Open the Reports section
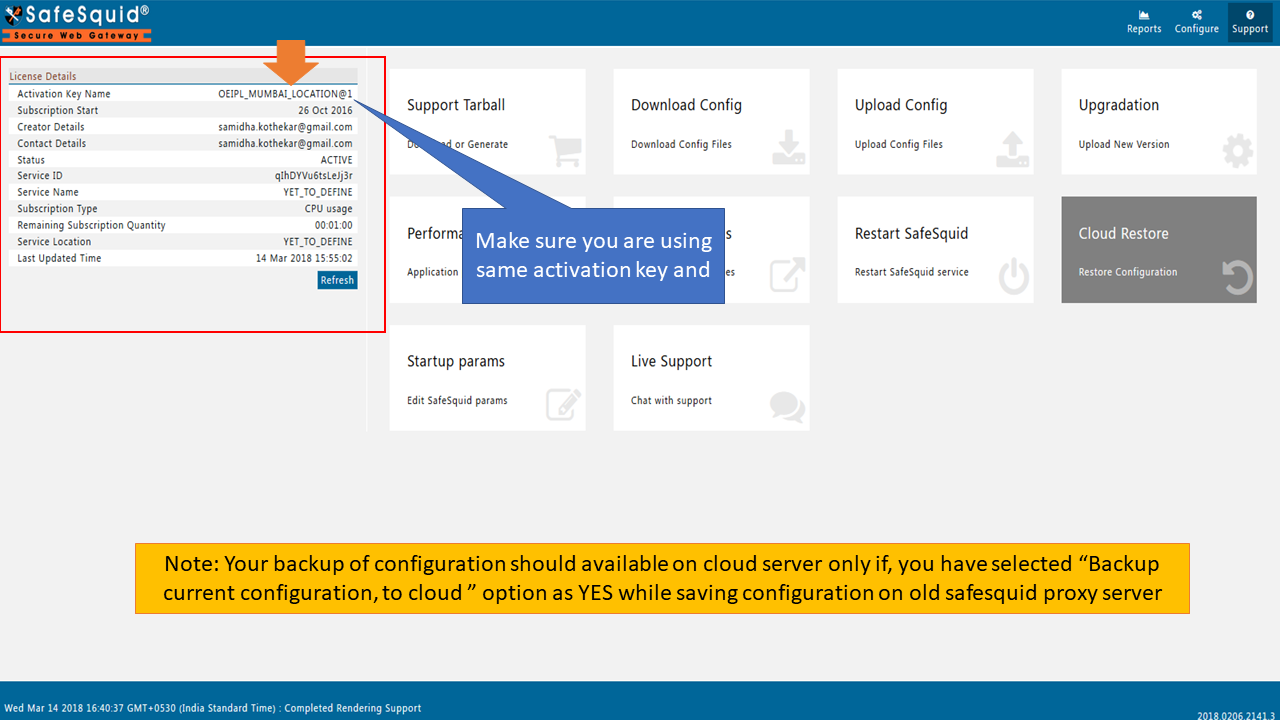1280x720 pixels. click(1144, 22)
